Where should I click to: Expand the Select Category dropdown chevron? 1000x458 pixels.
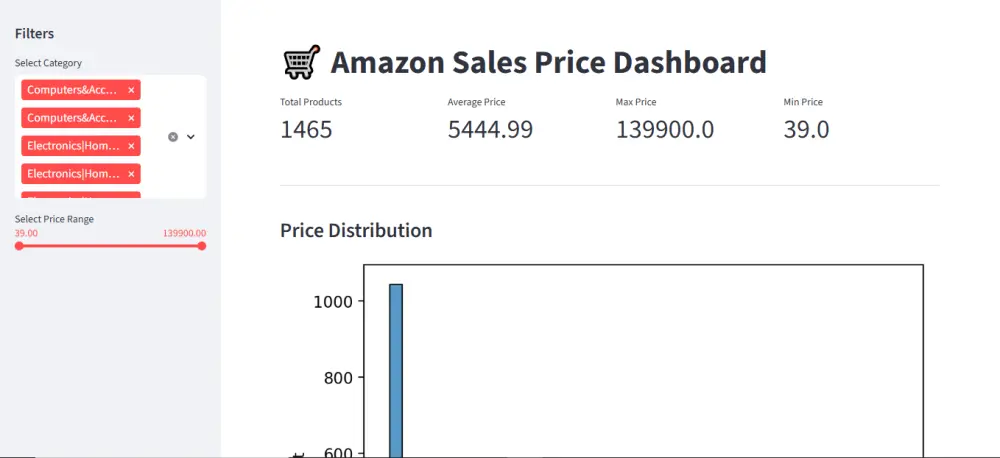point(191,136)
